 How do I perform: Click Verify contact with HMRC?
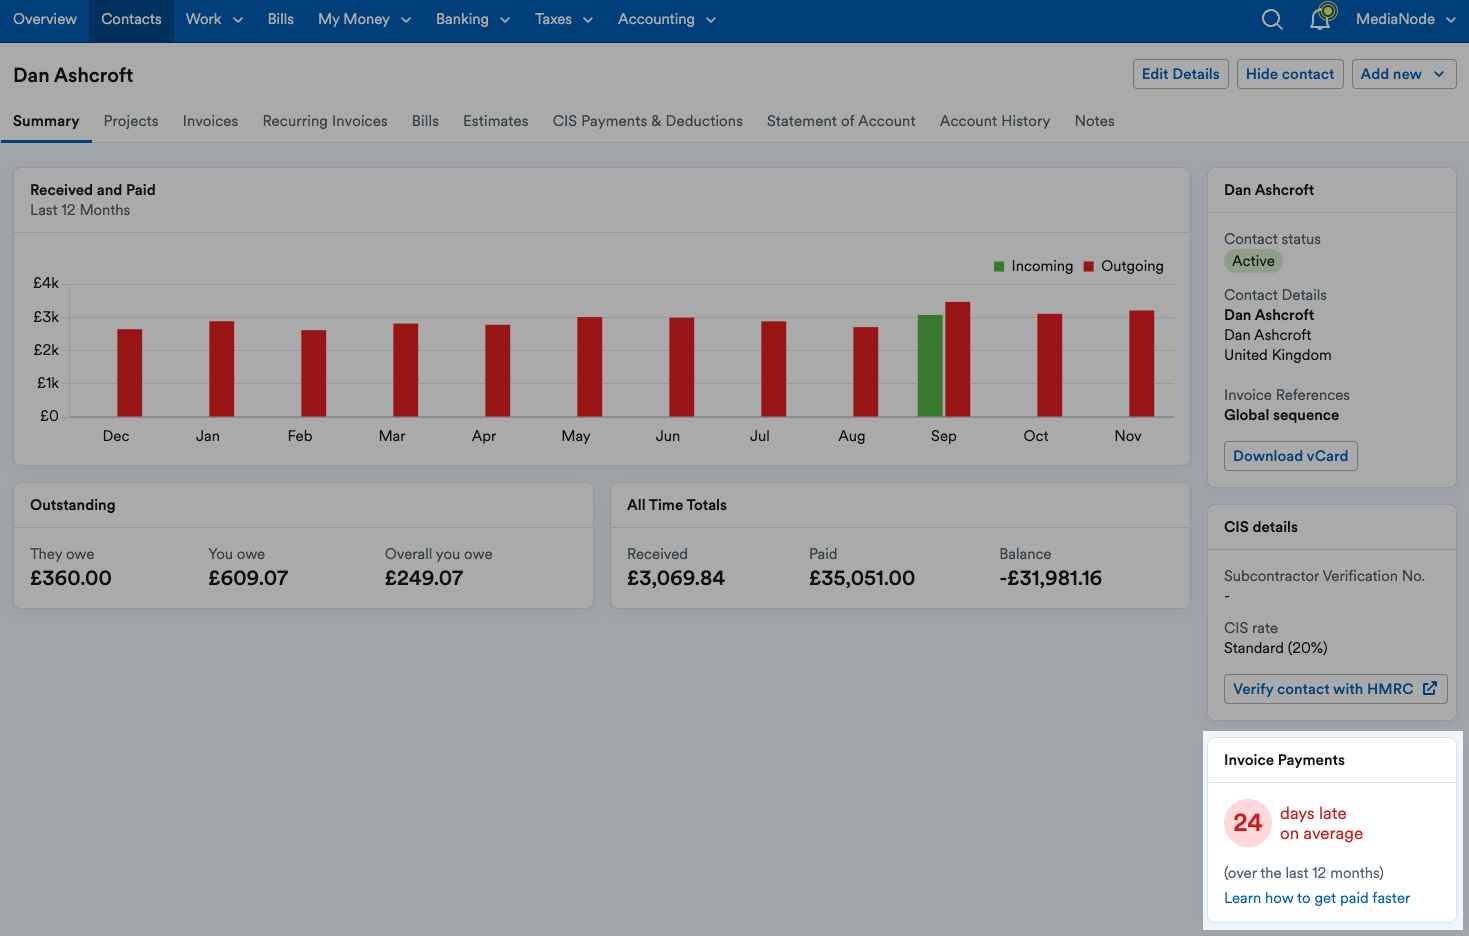(1335, 689)
